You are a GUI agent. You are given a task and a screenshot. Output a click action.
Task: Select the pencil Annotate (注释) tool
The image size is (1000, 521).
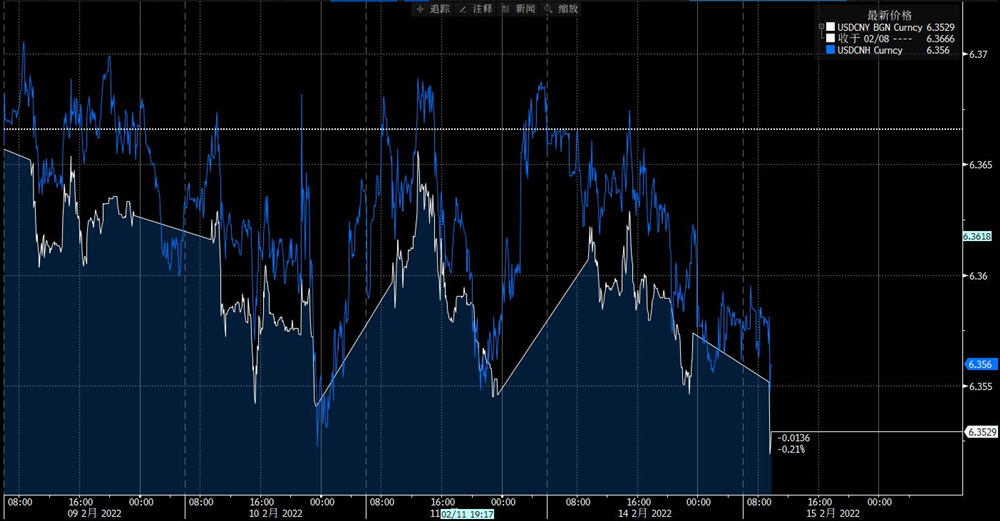click(x=463, y=9)
